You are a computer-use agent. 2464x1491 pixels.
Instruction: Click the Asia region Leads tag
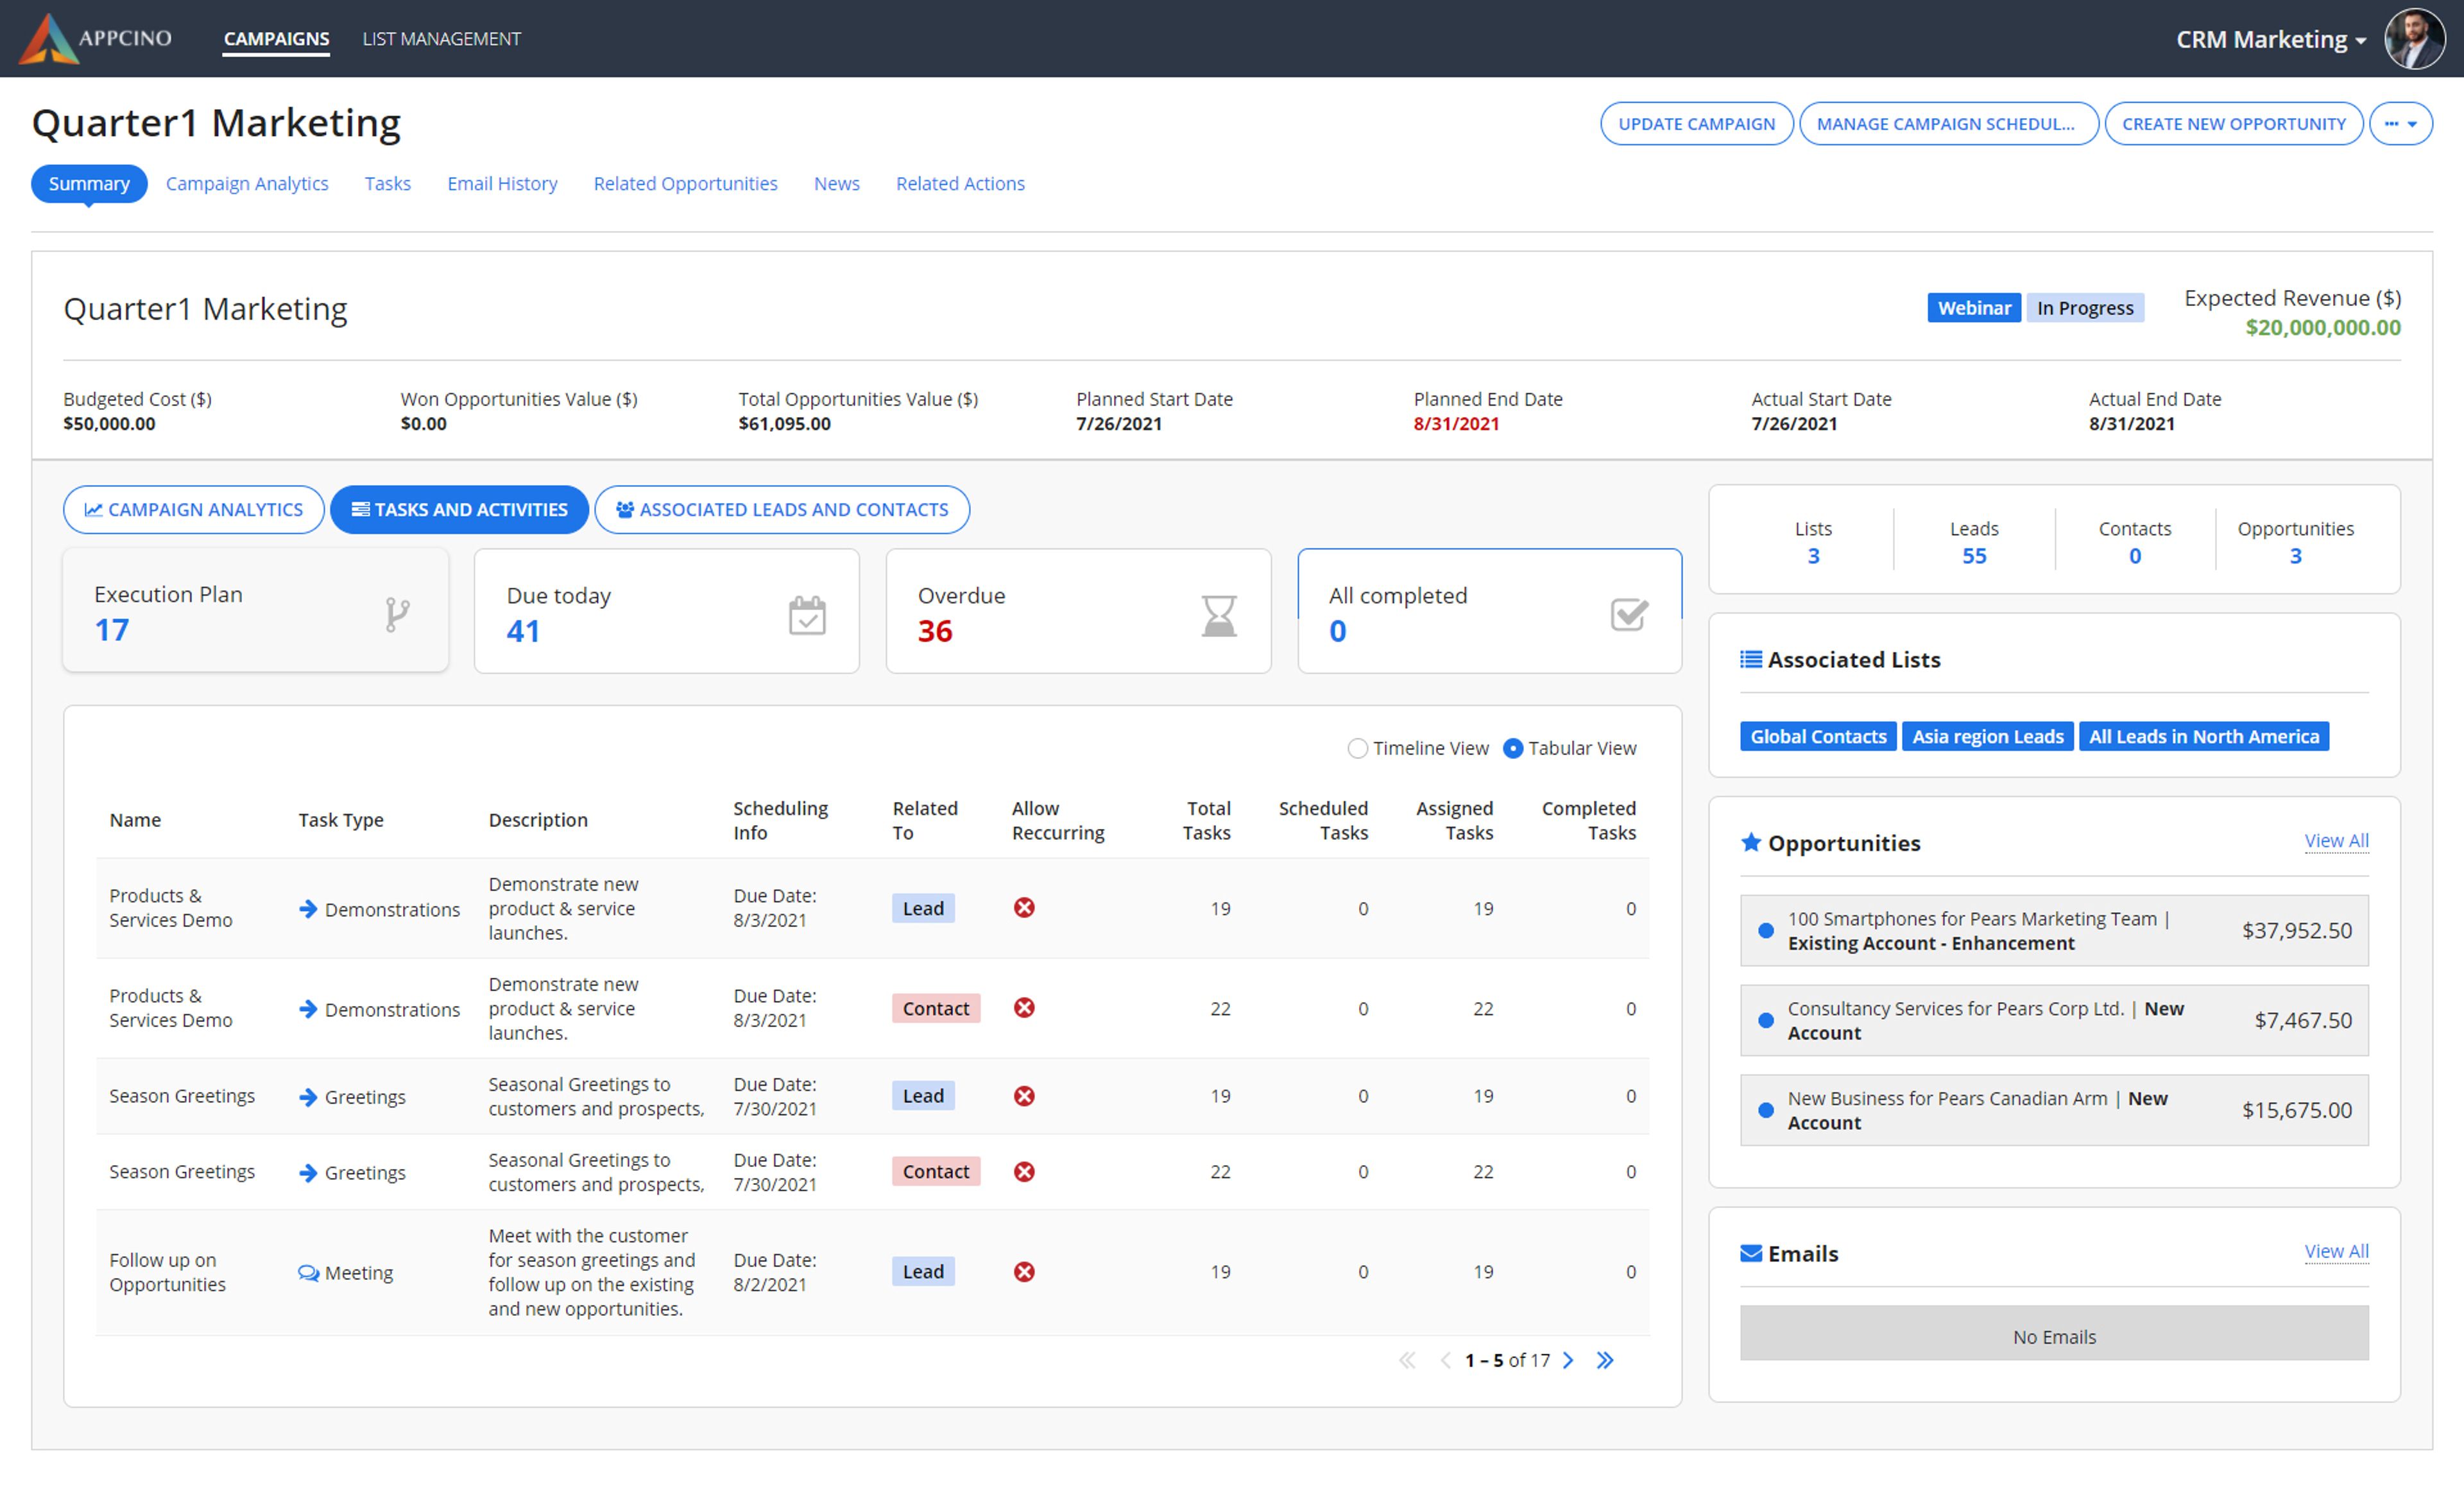[1987, 737]
